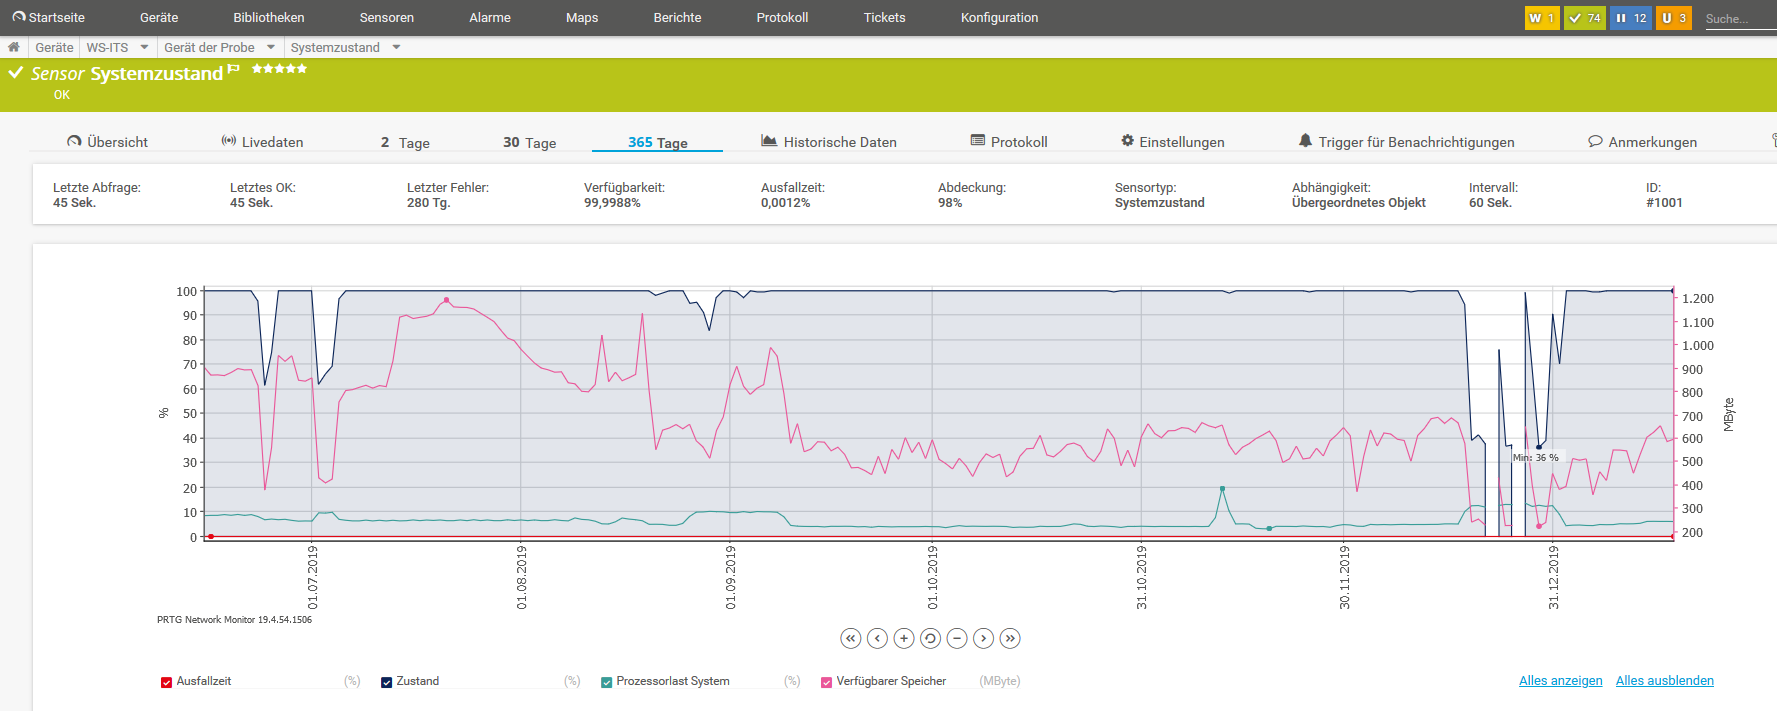1777x711 pixels.
Task: Toggle Verfügbarer Speicher channel checkbox
Action: tap(827, 682)
